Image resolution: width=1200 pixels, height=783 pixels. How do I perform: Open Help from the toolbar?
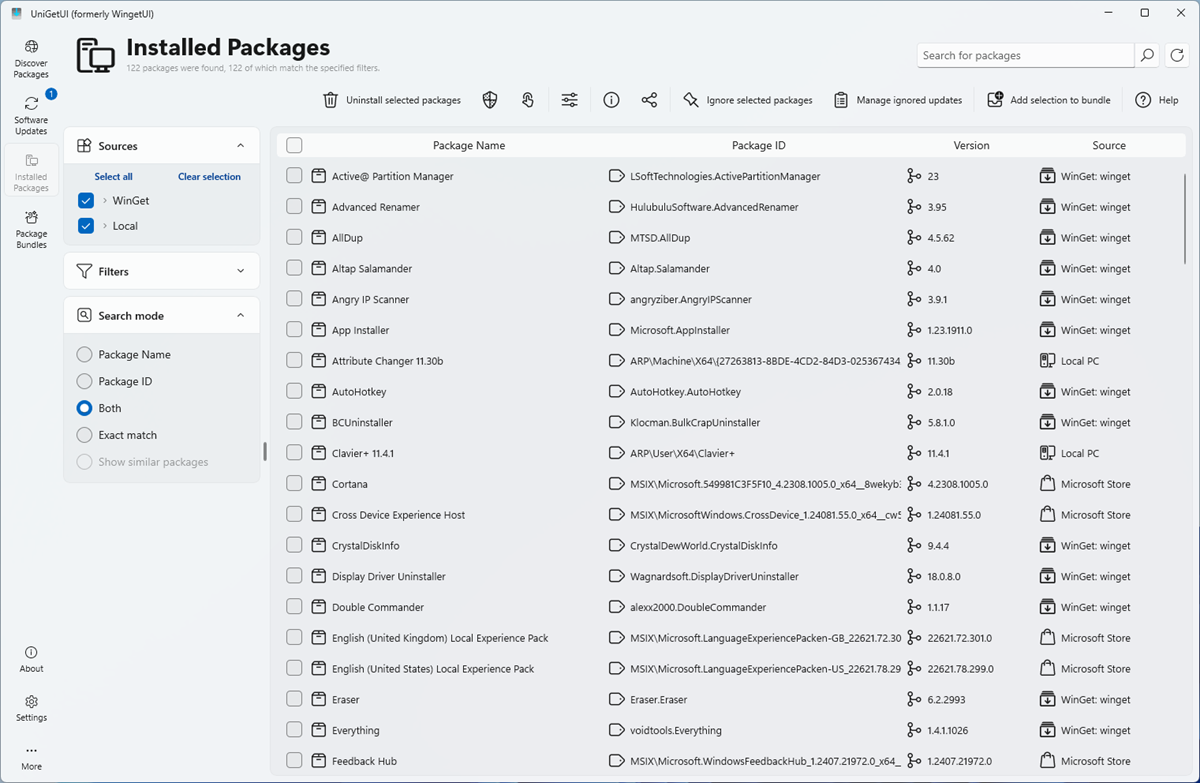(x=1157, y=100)
